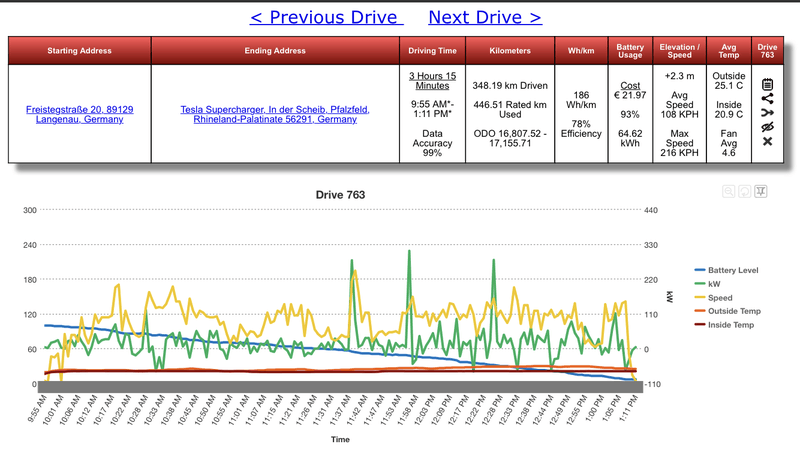Open the drive notes notepad icon
The width and height of the screenshot is (800, 450).
click(767, 84)
